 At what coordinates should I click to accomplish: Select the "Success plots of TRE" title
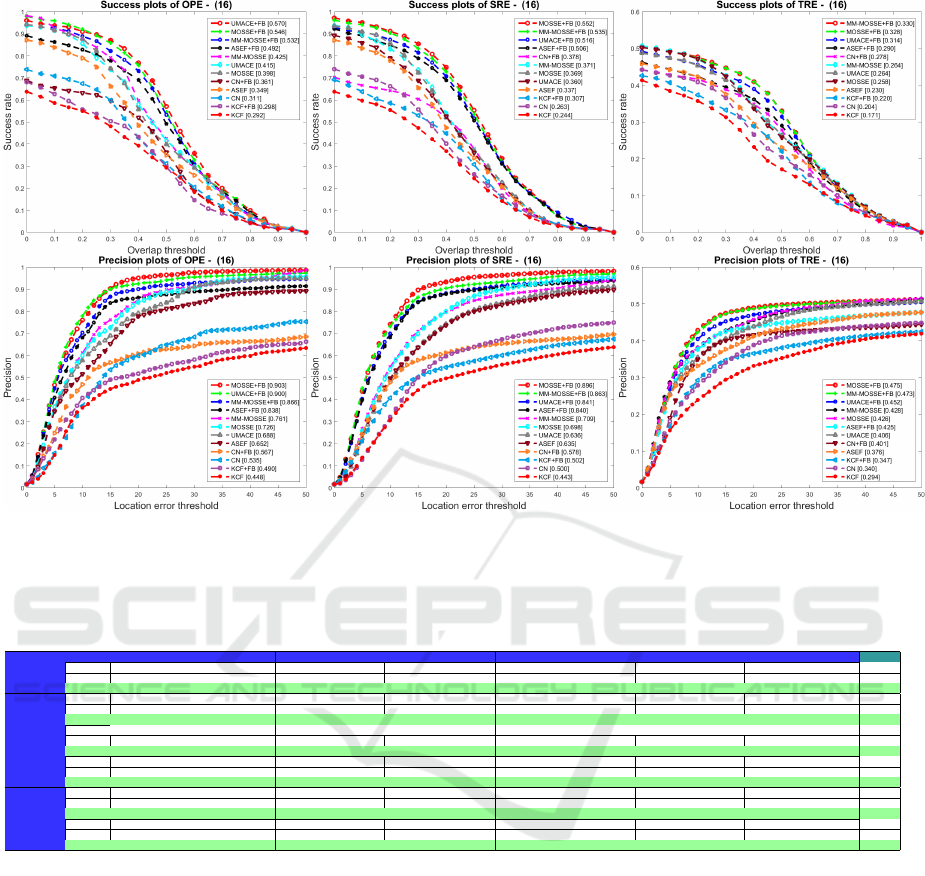(x=781, y=6)
